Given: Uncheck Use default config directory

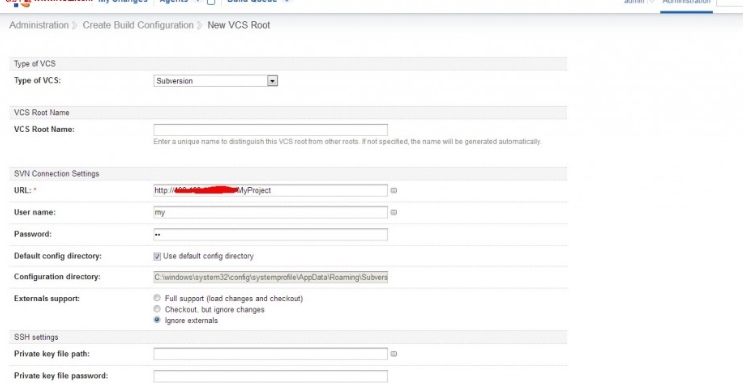Looking at the screenshot, I should (157, 256).
